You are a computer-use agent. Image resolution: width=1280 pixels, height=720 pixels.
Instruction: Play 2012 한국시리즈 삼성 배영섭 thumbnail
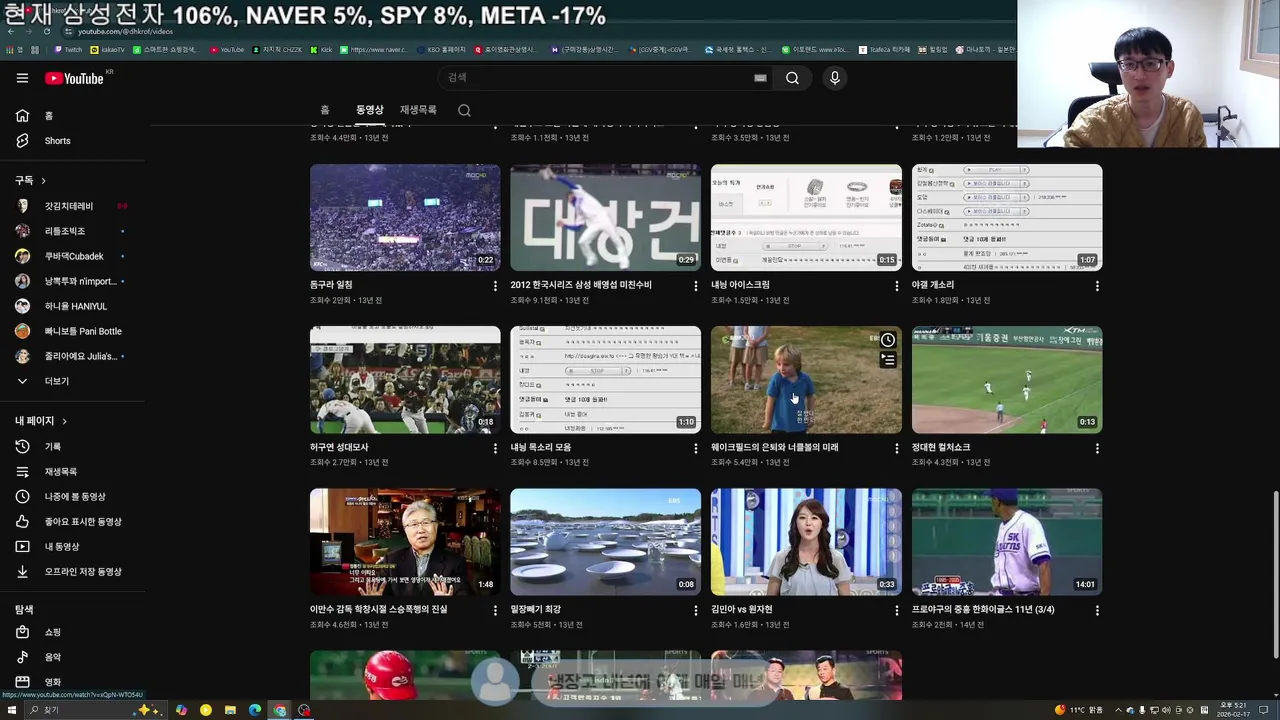[606, 217]
